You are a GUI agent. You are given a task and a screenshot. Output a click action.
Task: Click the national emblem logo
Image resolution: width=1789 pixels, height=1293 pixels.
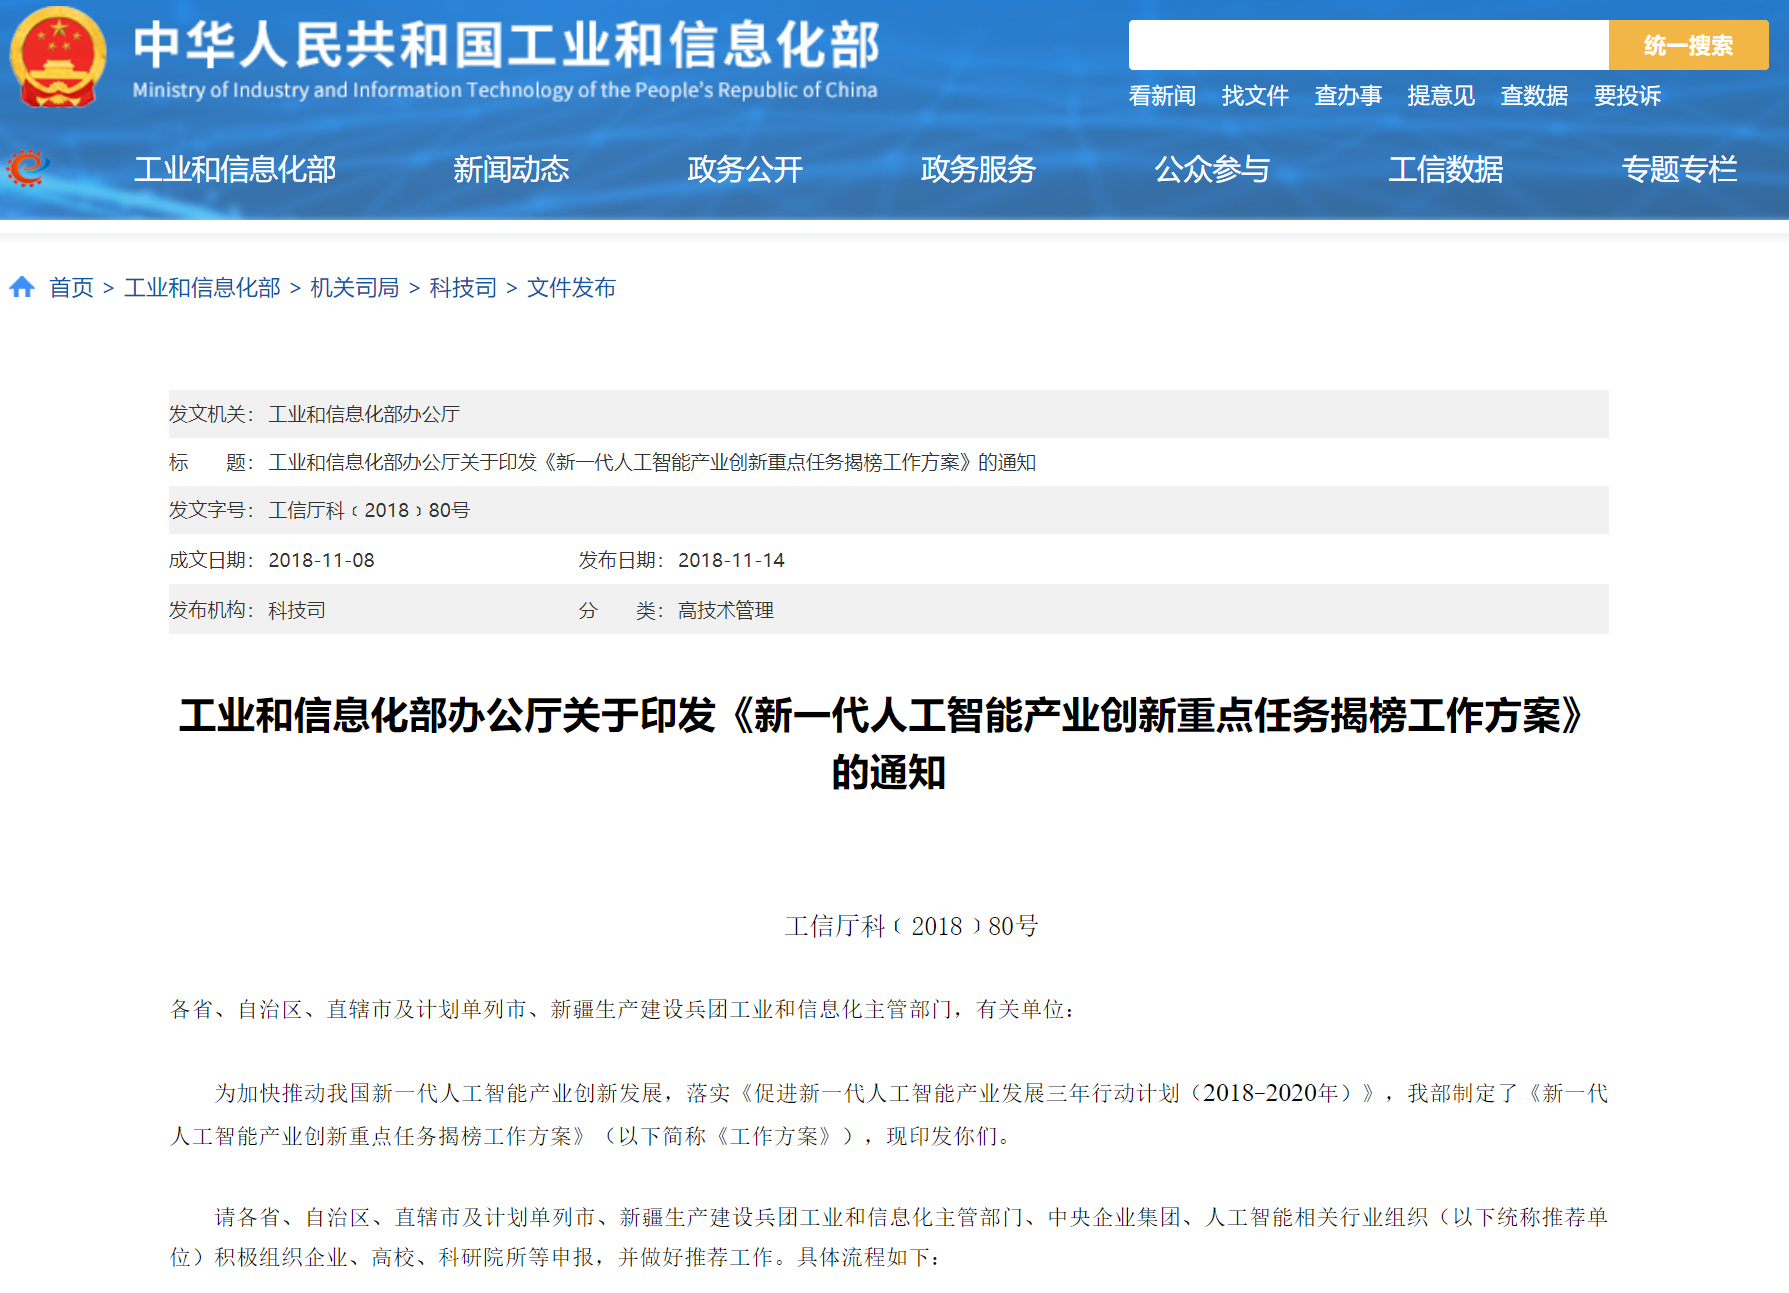[58, 57]
